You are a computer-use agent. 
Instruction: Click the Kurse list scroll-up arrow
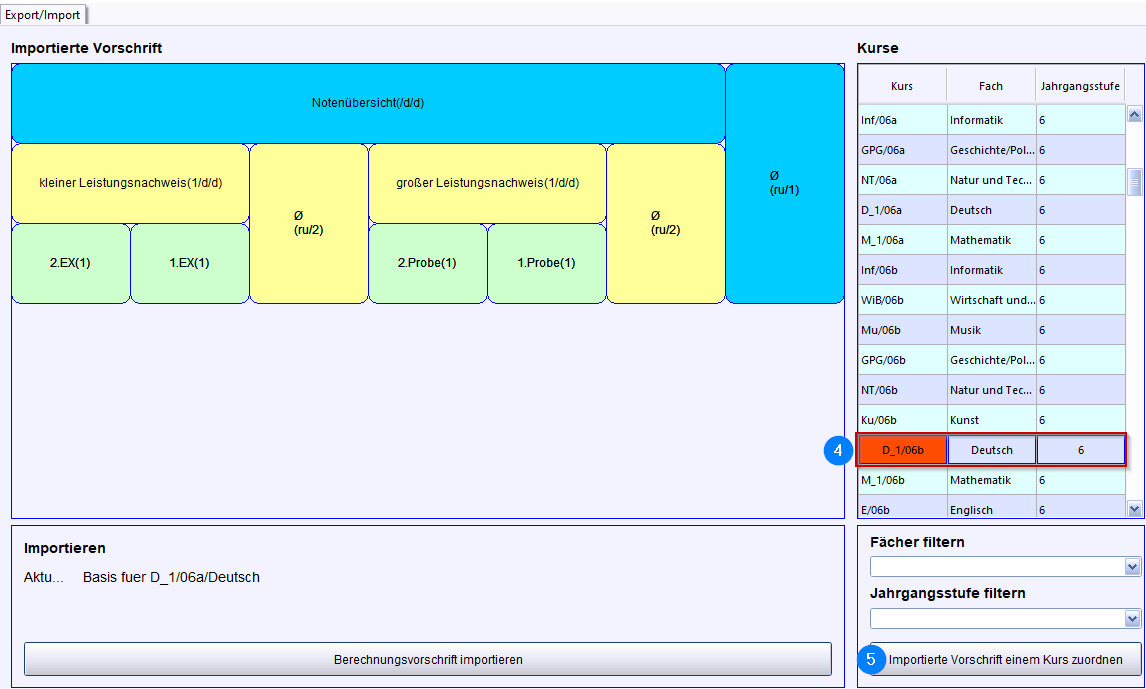coord(1134,114)
